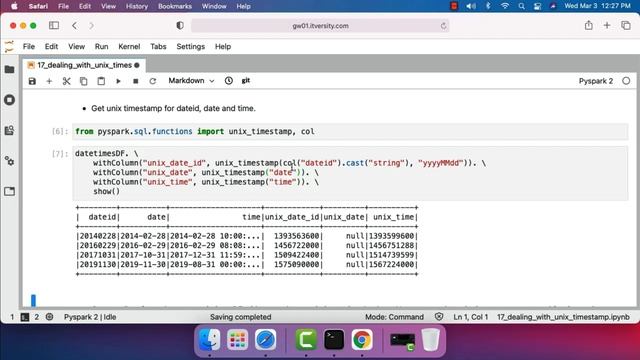Viewport: 640px width, 360px height.
Task: Paste cell from clipboard
Action: point(101,81)
